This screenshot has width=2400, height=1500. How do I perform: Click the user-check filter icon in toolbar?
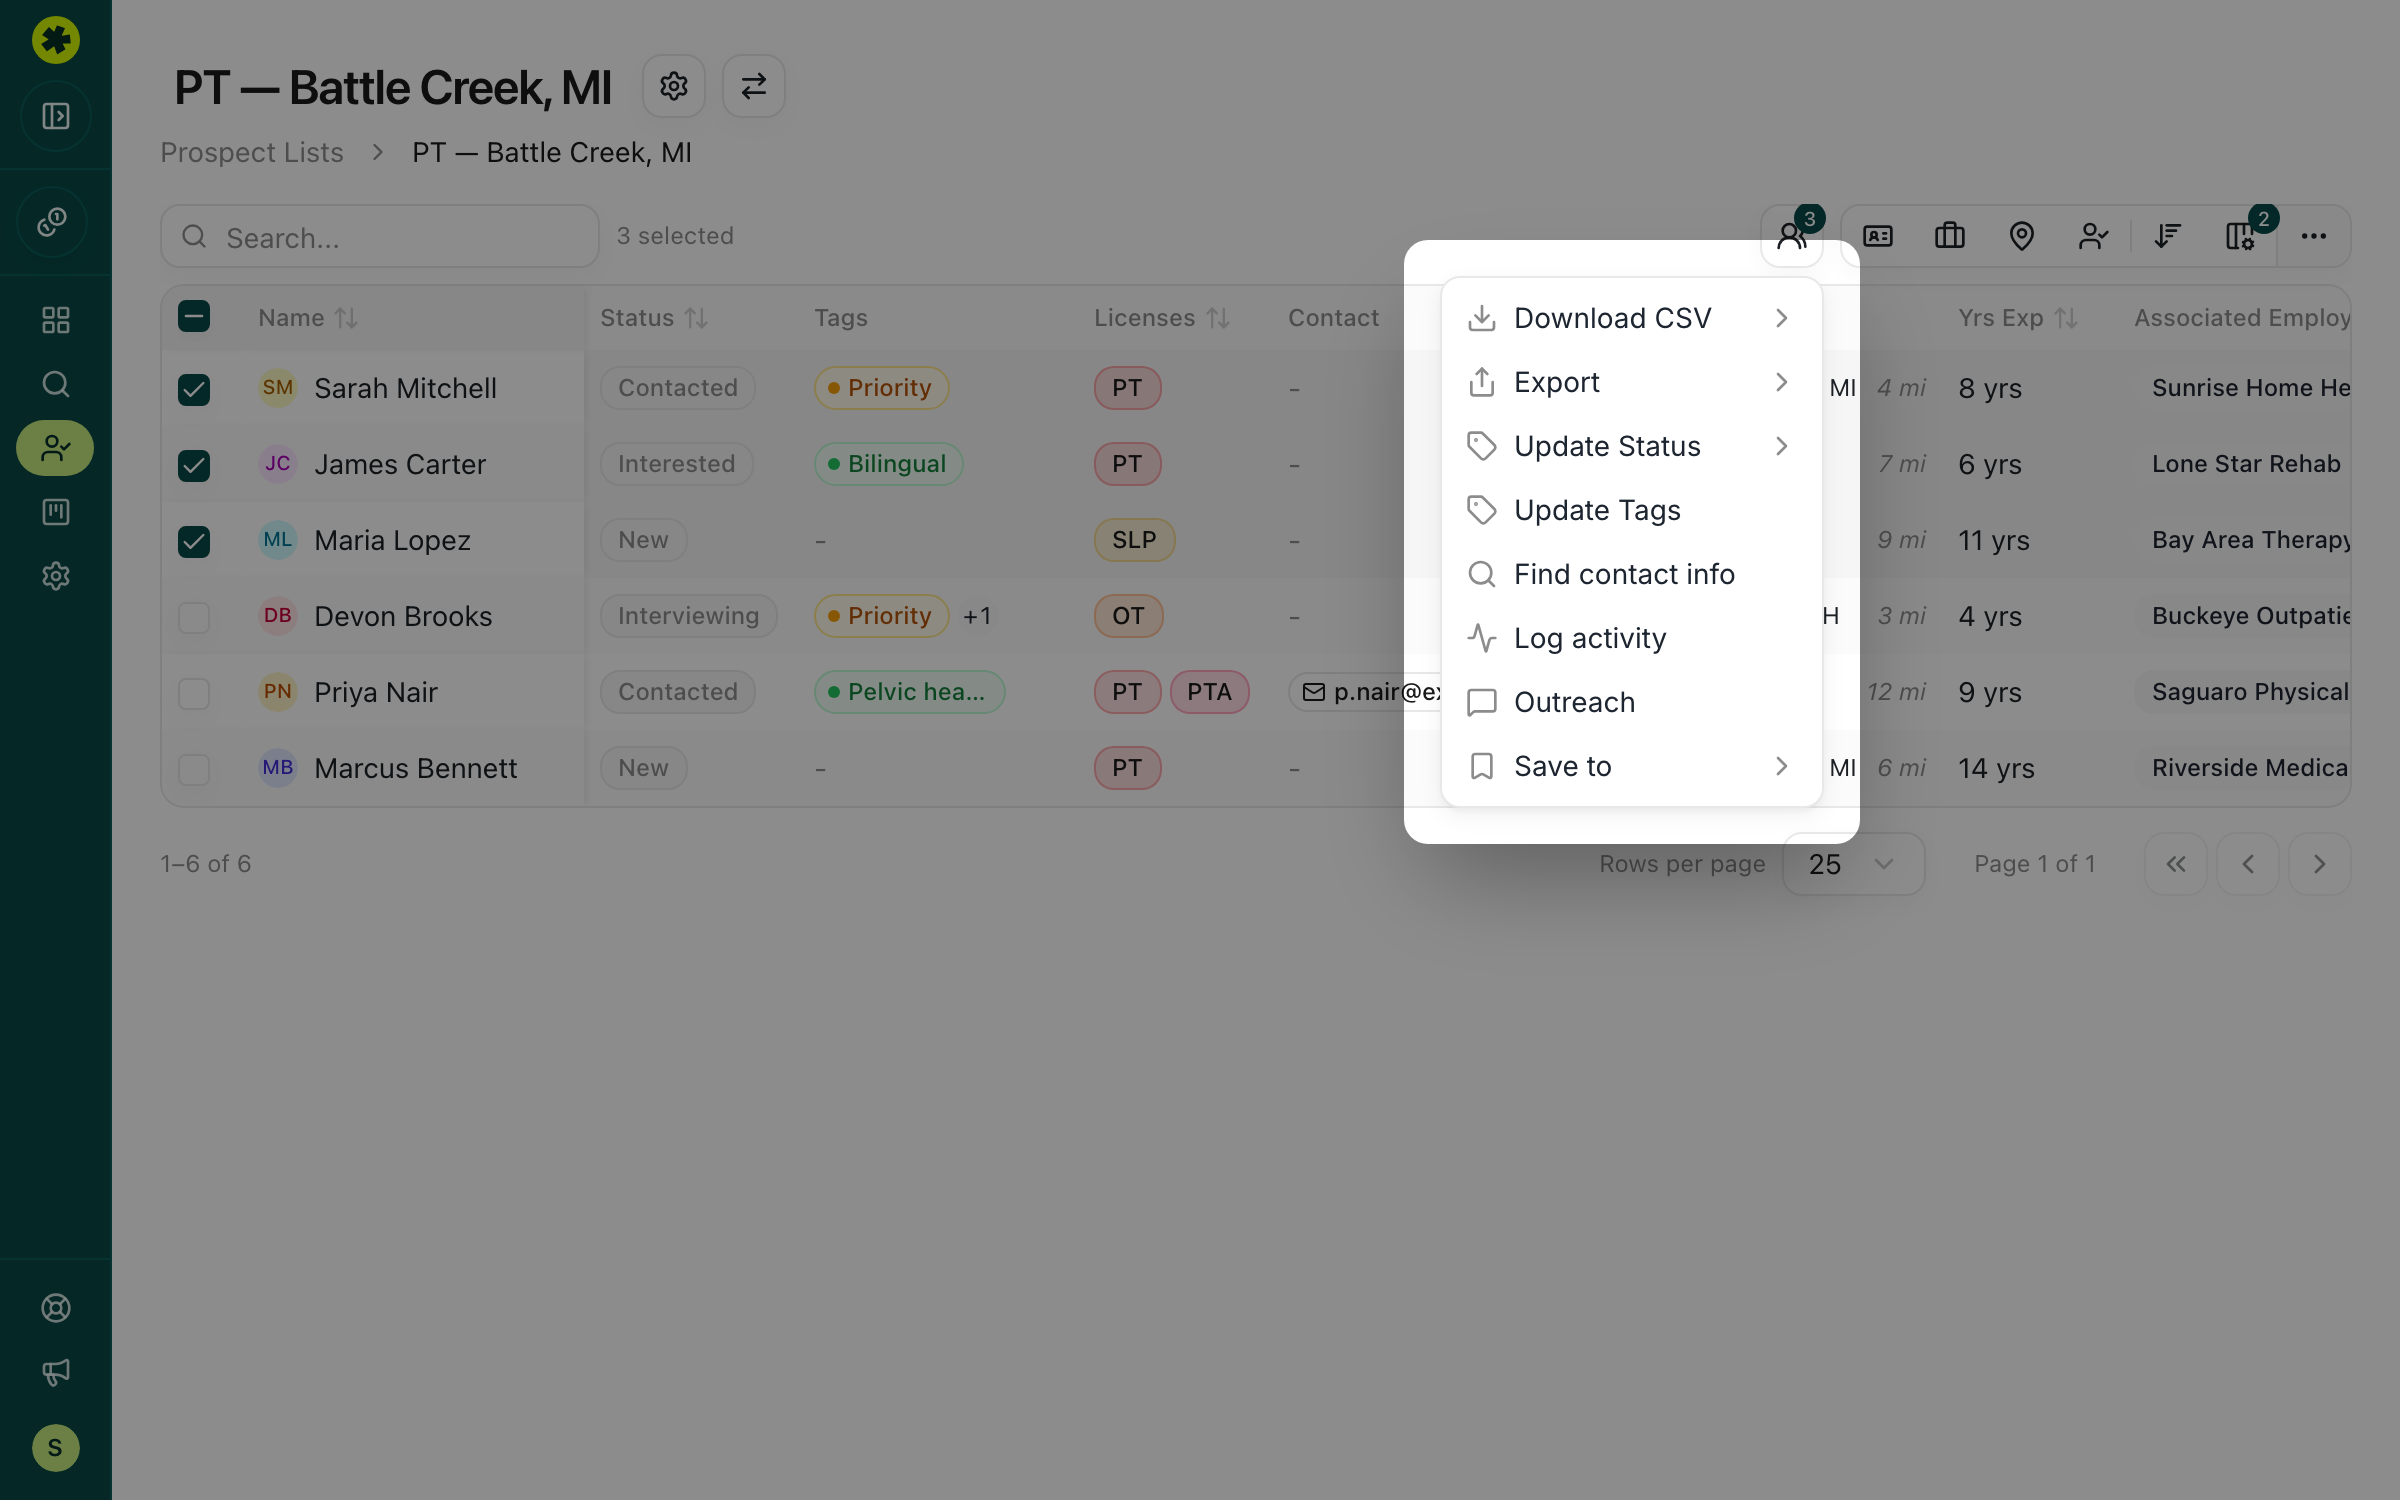click(2094, 236)
